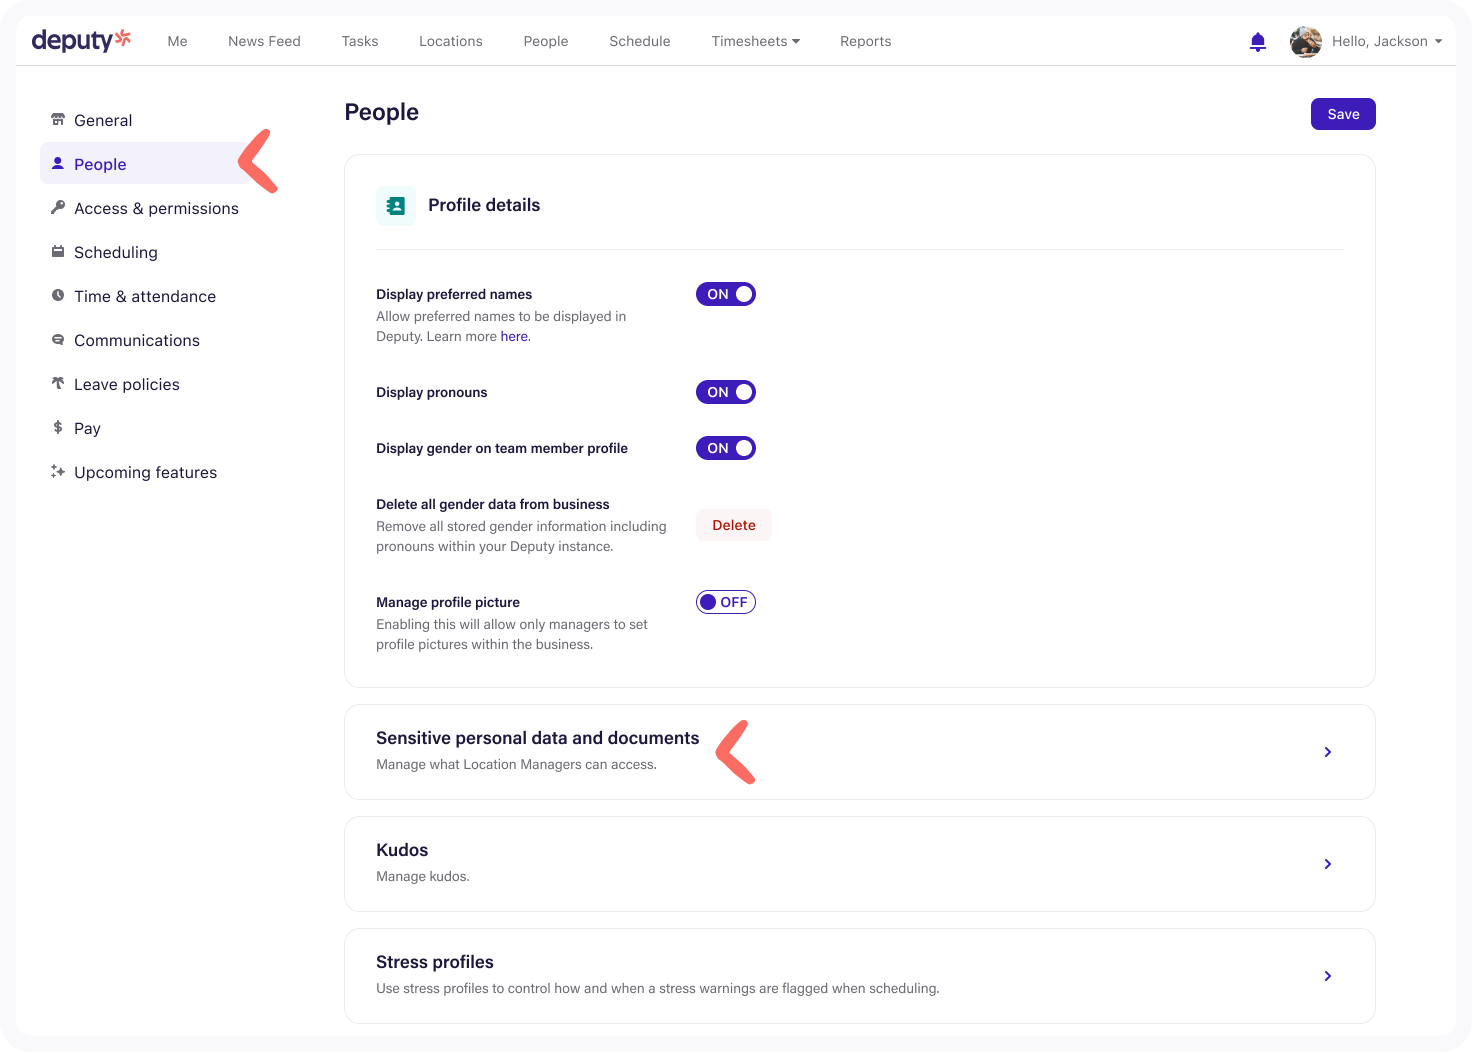Click the key icon for Access & permissions
Screen dimensions: 1472x1052
tap(58, 208)
